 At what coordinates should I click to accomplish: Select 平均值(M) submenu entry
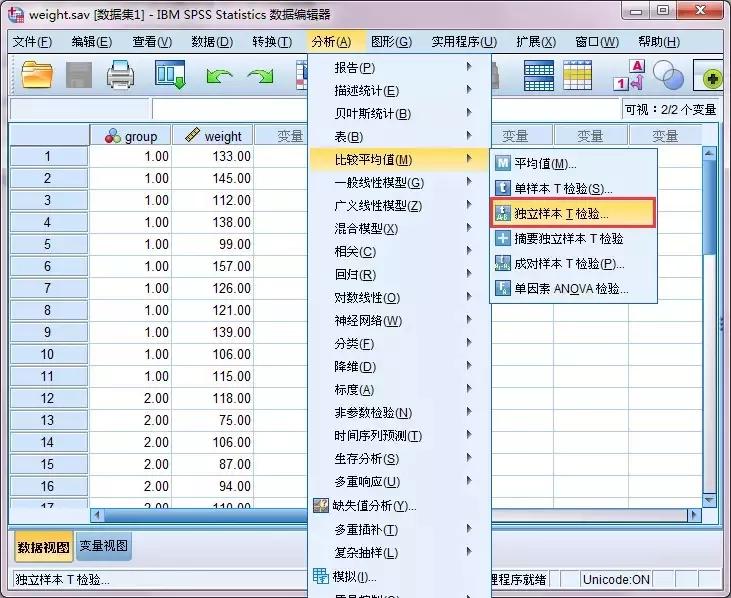coord(573,164)
